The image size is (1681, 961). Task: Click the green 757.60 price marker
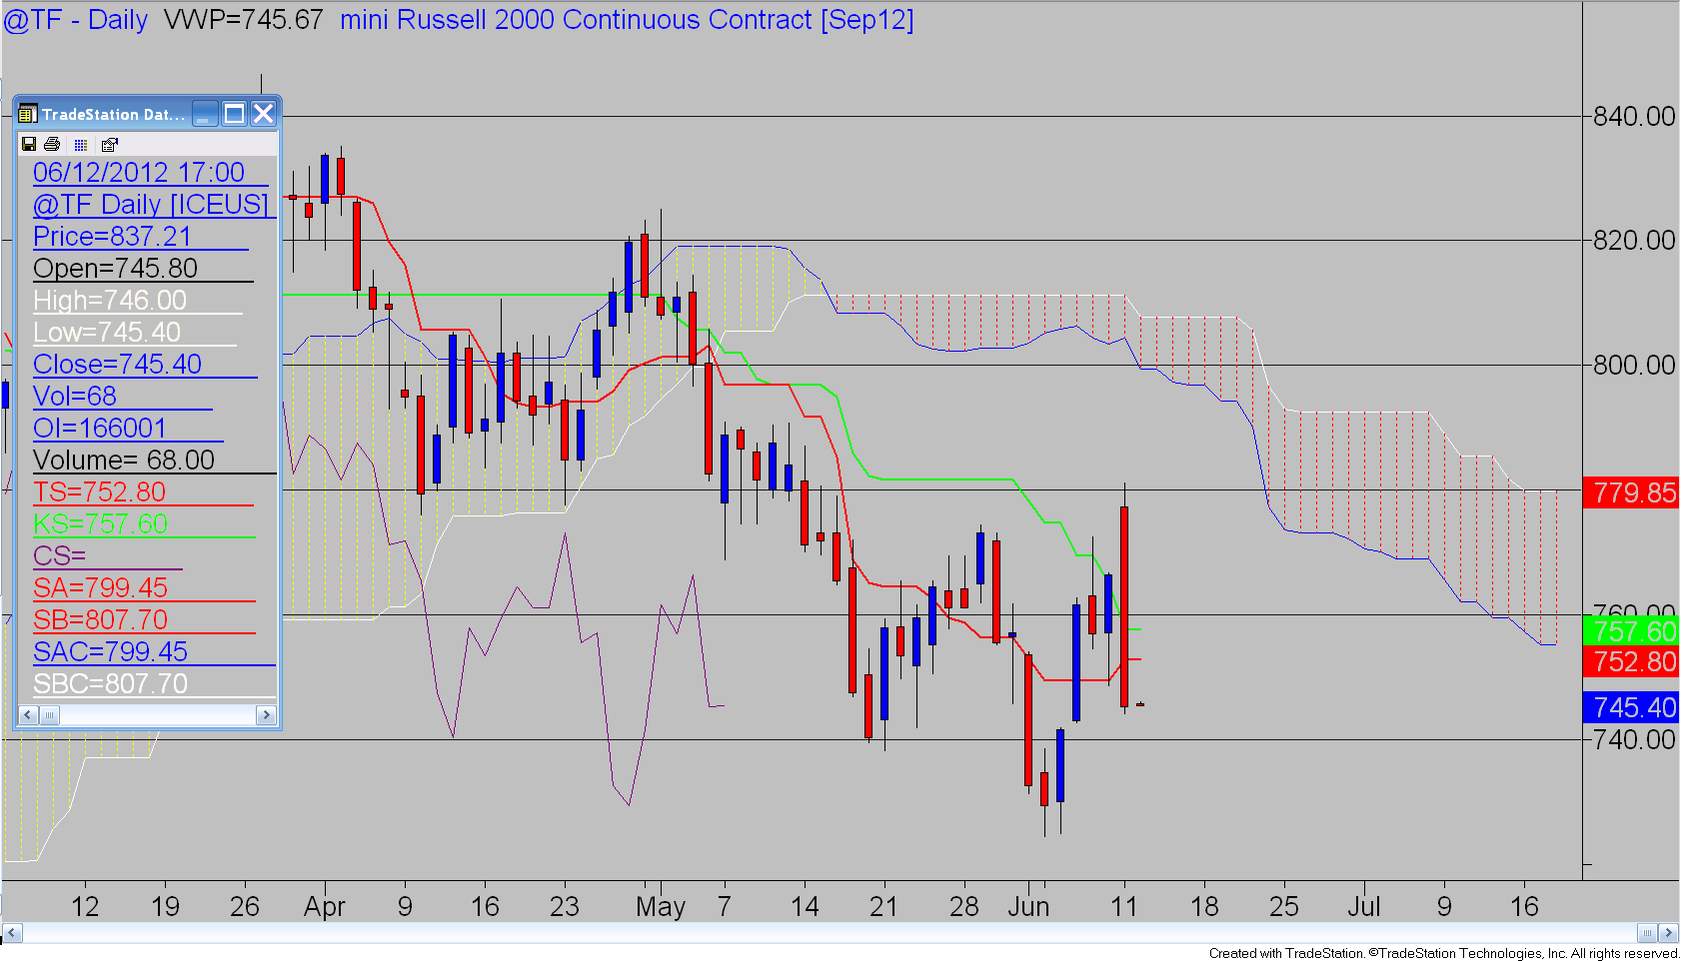1631,631
